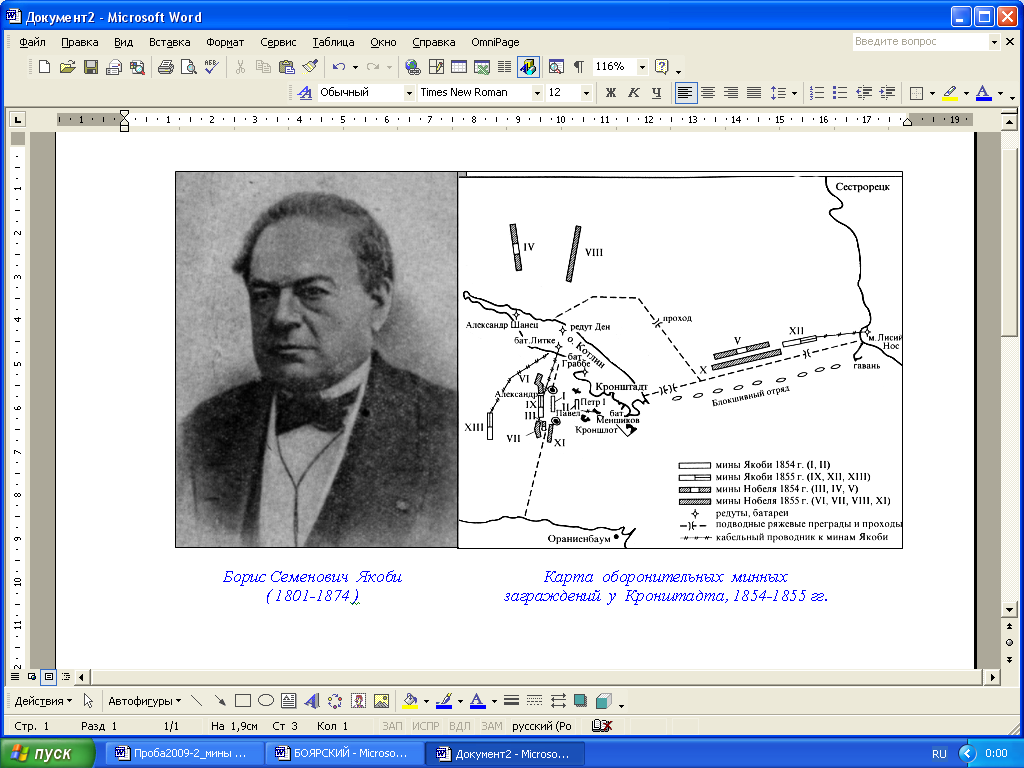Open the Формат menu
This screenshot has width=1024, height=768.
pyautogui.click(x=225, y=42)
